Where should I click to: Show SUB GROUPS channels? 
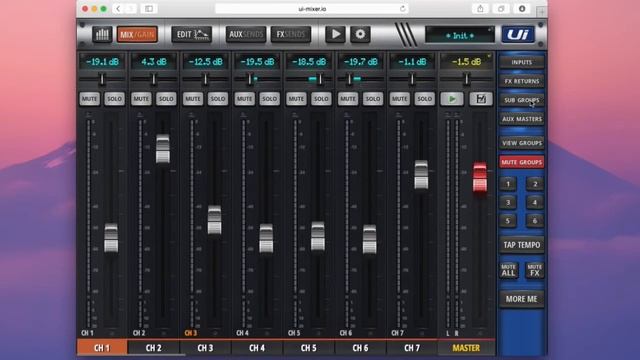pyautogui.click(x=522, y=100)
